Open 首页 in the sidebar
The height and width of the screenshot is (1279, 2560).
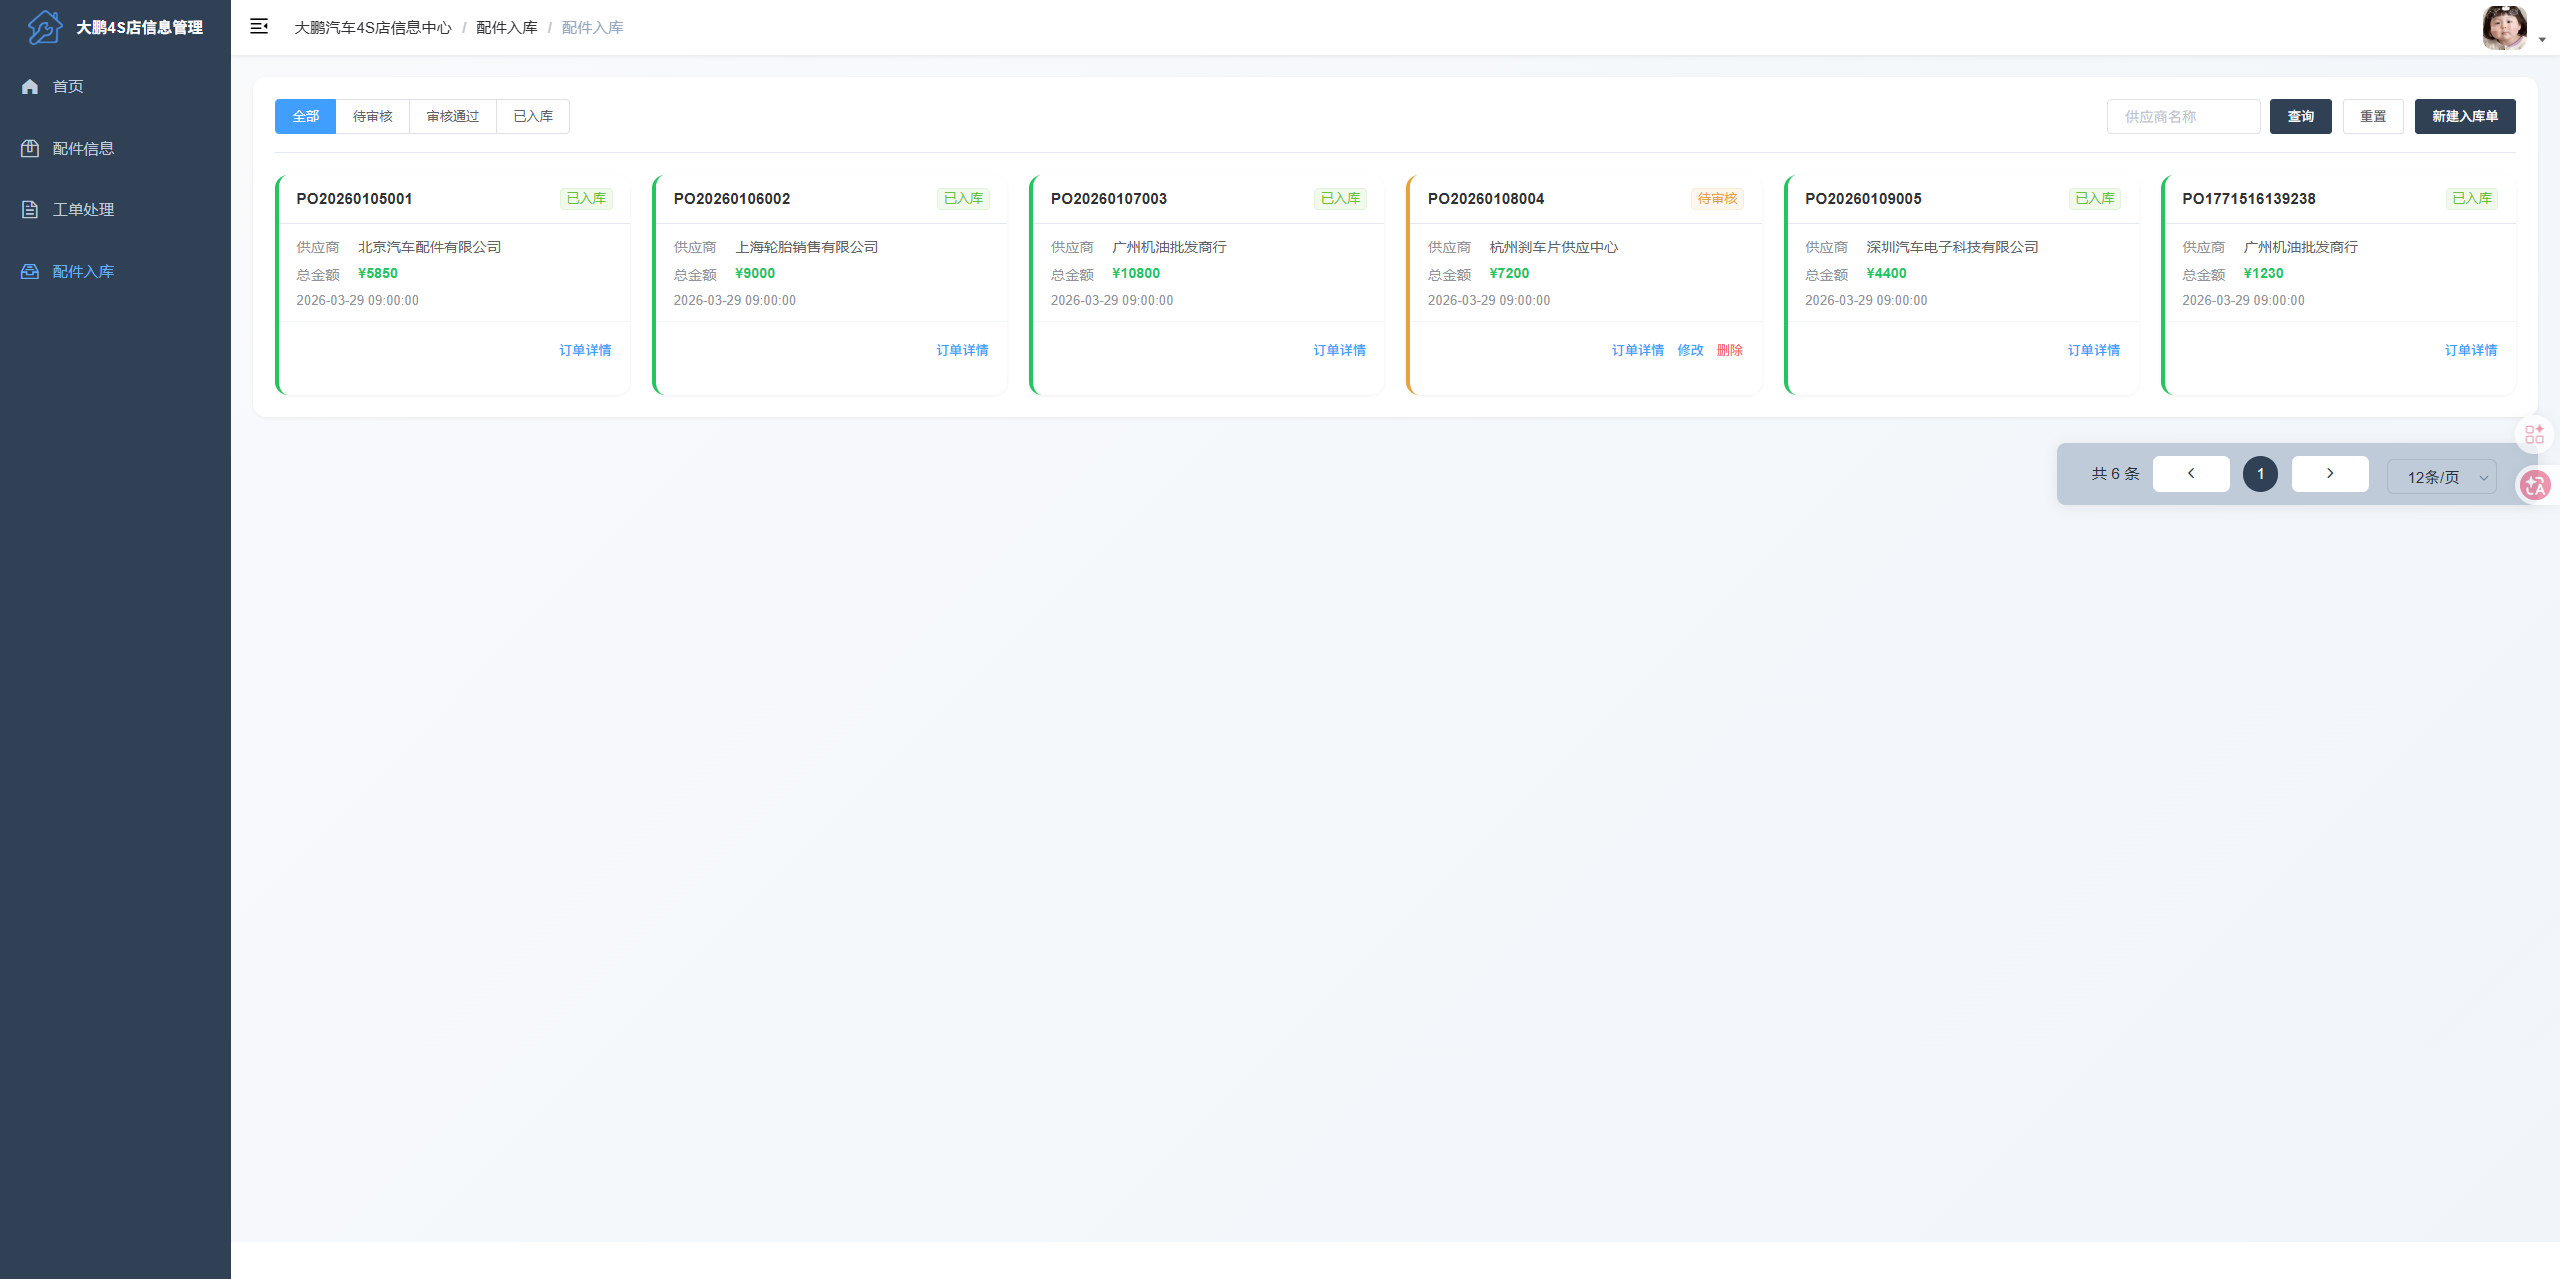pos(115,87)
